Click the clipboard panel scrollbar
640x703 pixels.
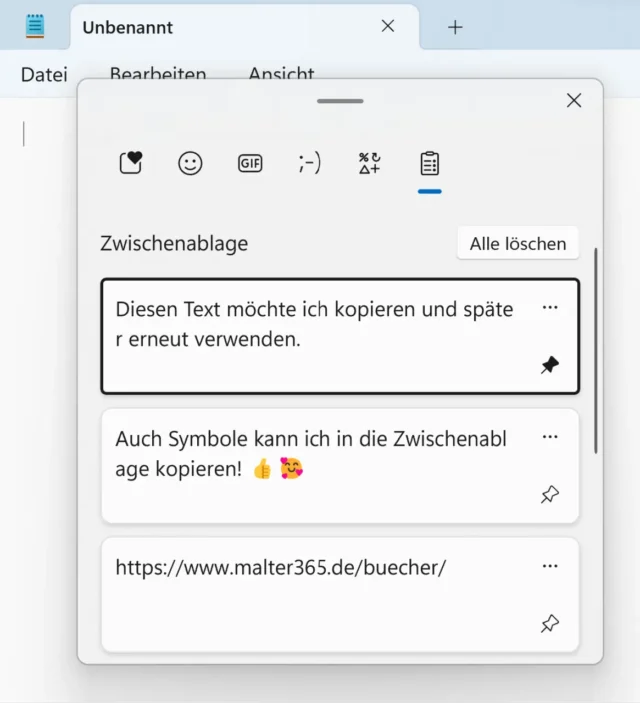pyautogui.click(x=597, y=350)
